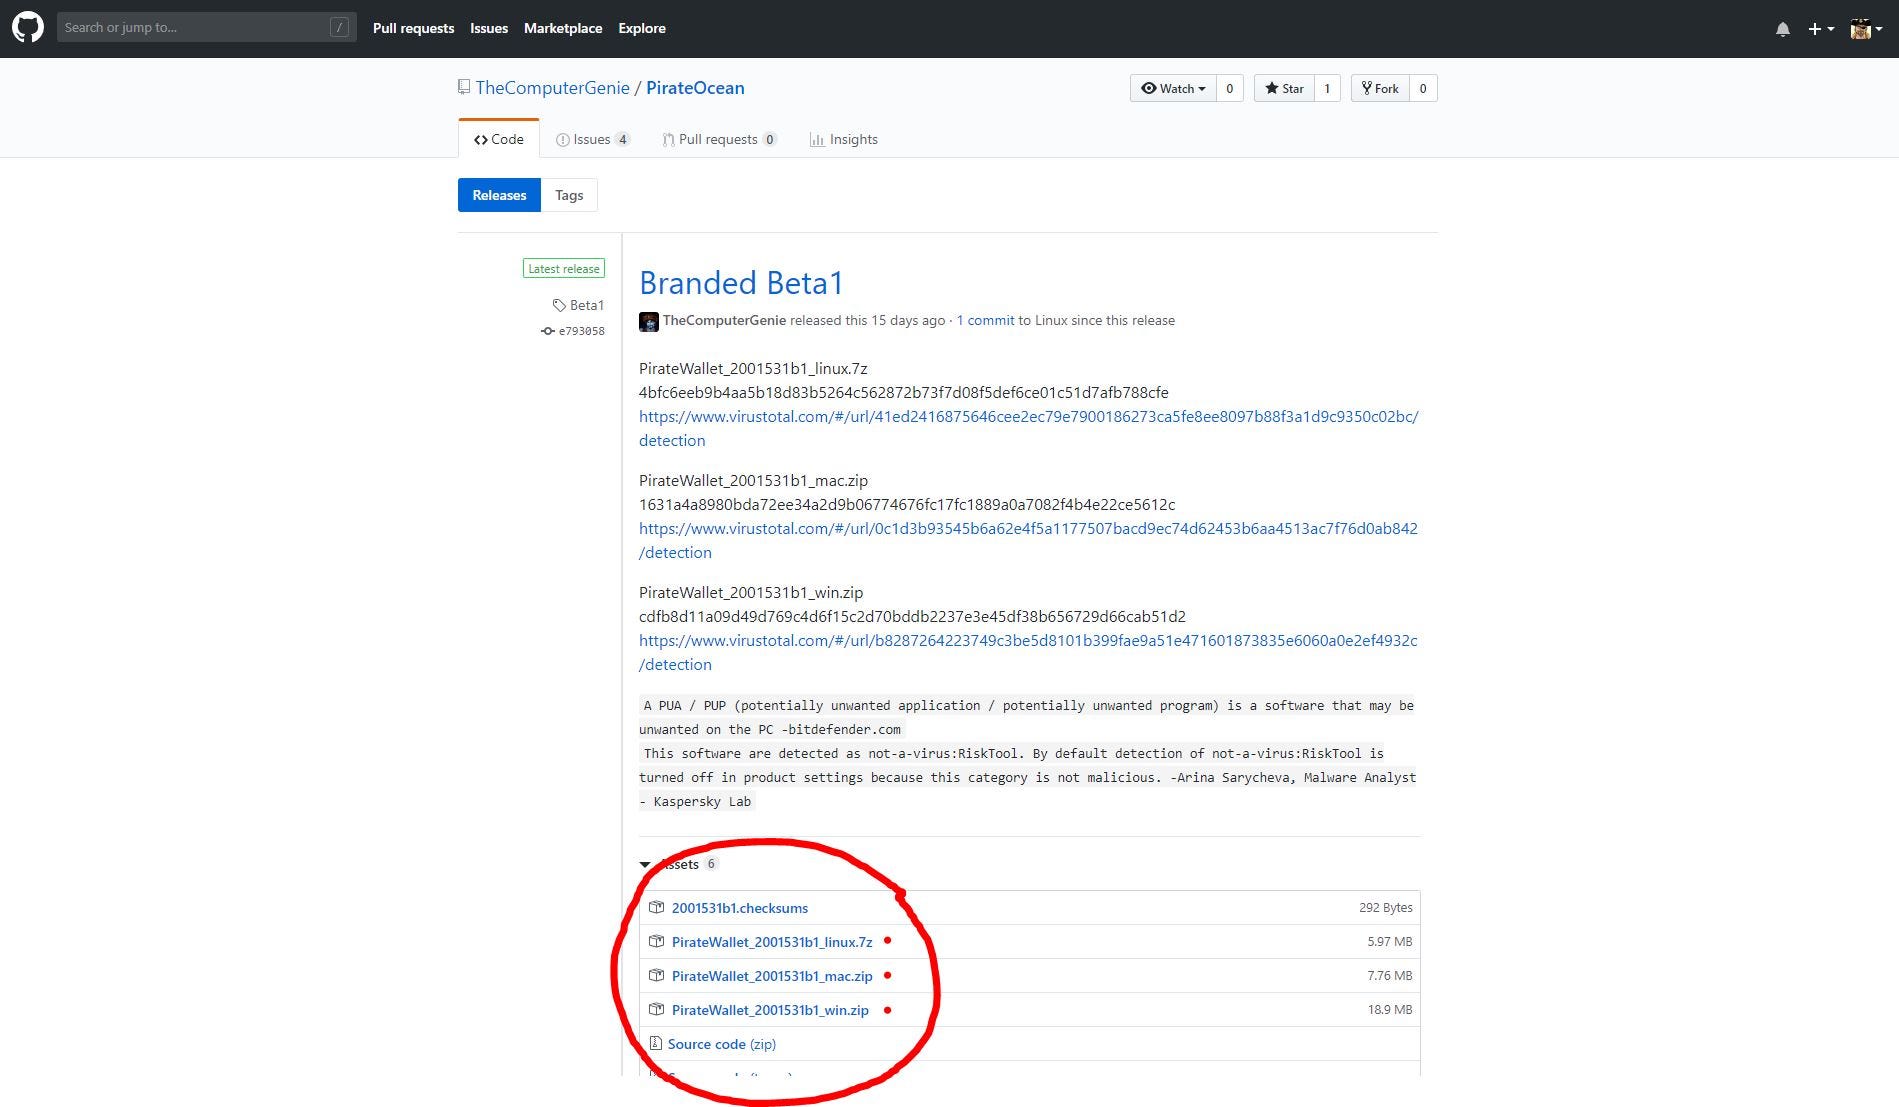The image size is (1899, 1107).
Task: Star the repository
Action: [x=1284, y=88]
